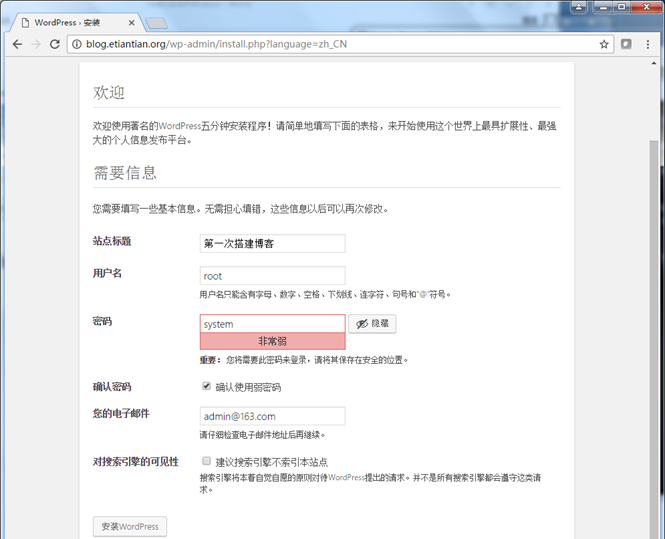Click the 欢迎 heading
The width and height of the screenshot is (665, 539).
pyautogui.click(x=109, y=92)
